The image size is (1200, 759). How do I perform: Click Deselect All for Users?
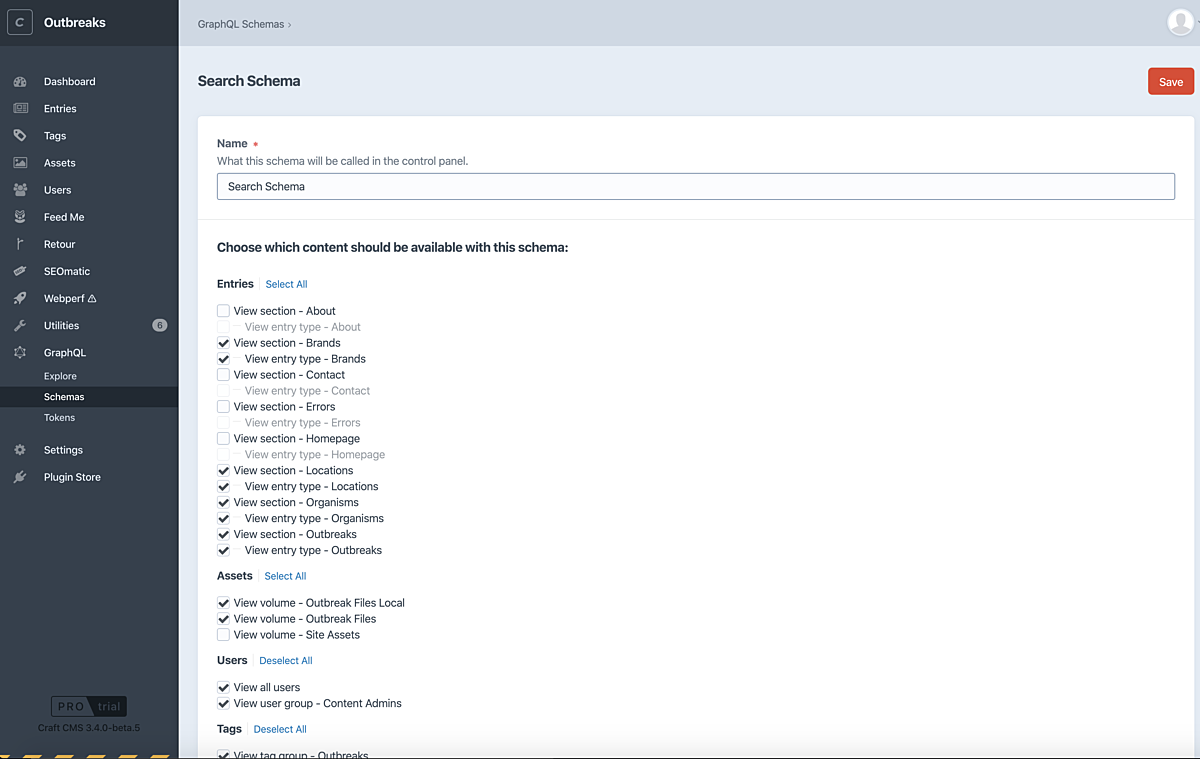click(286, 660)
